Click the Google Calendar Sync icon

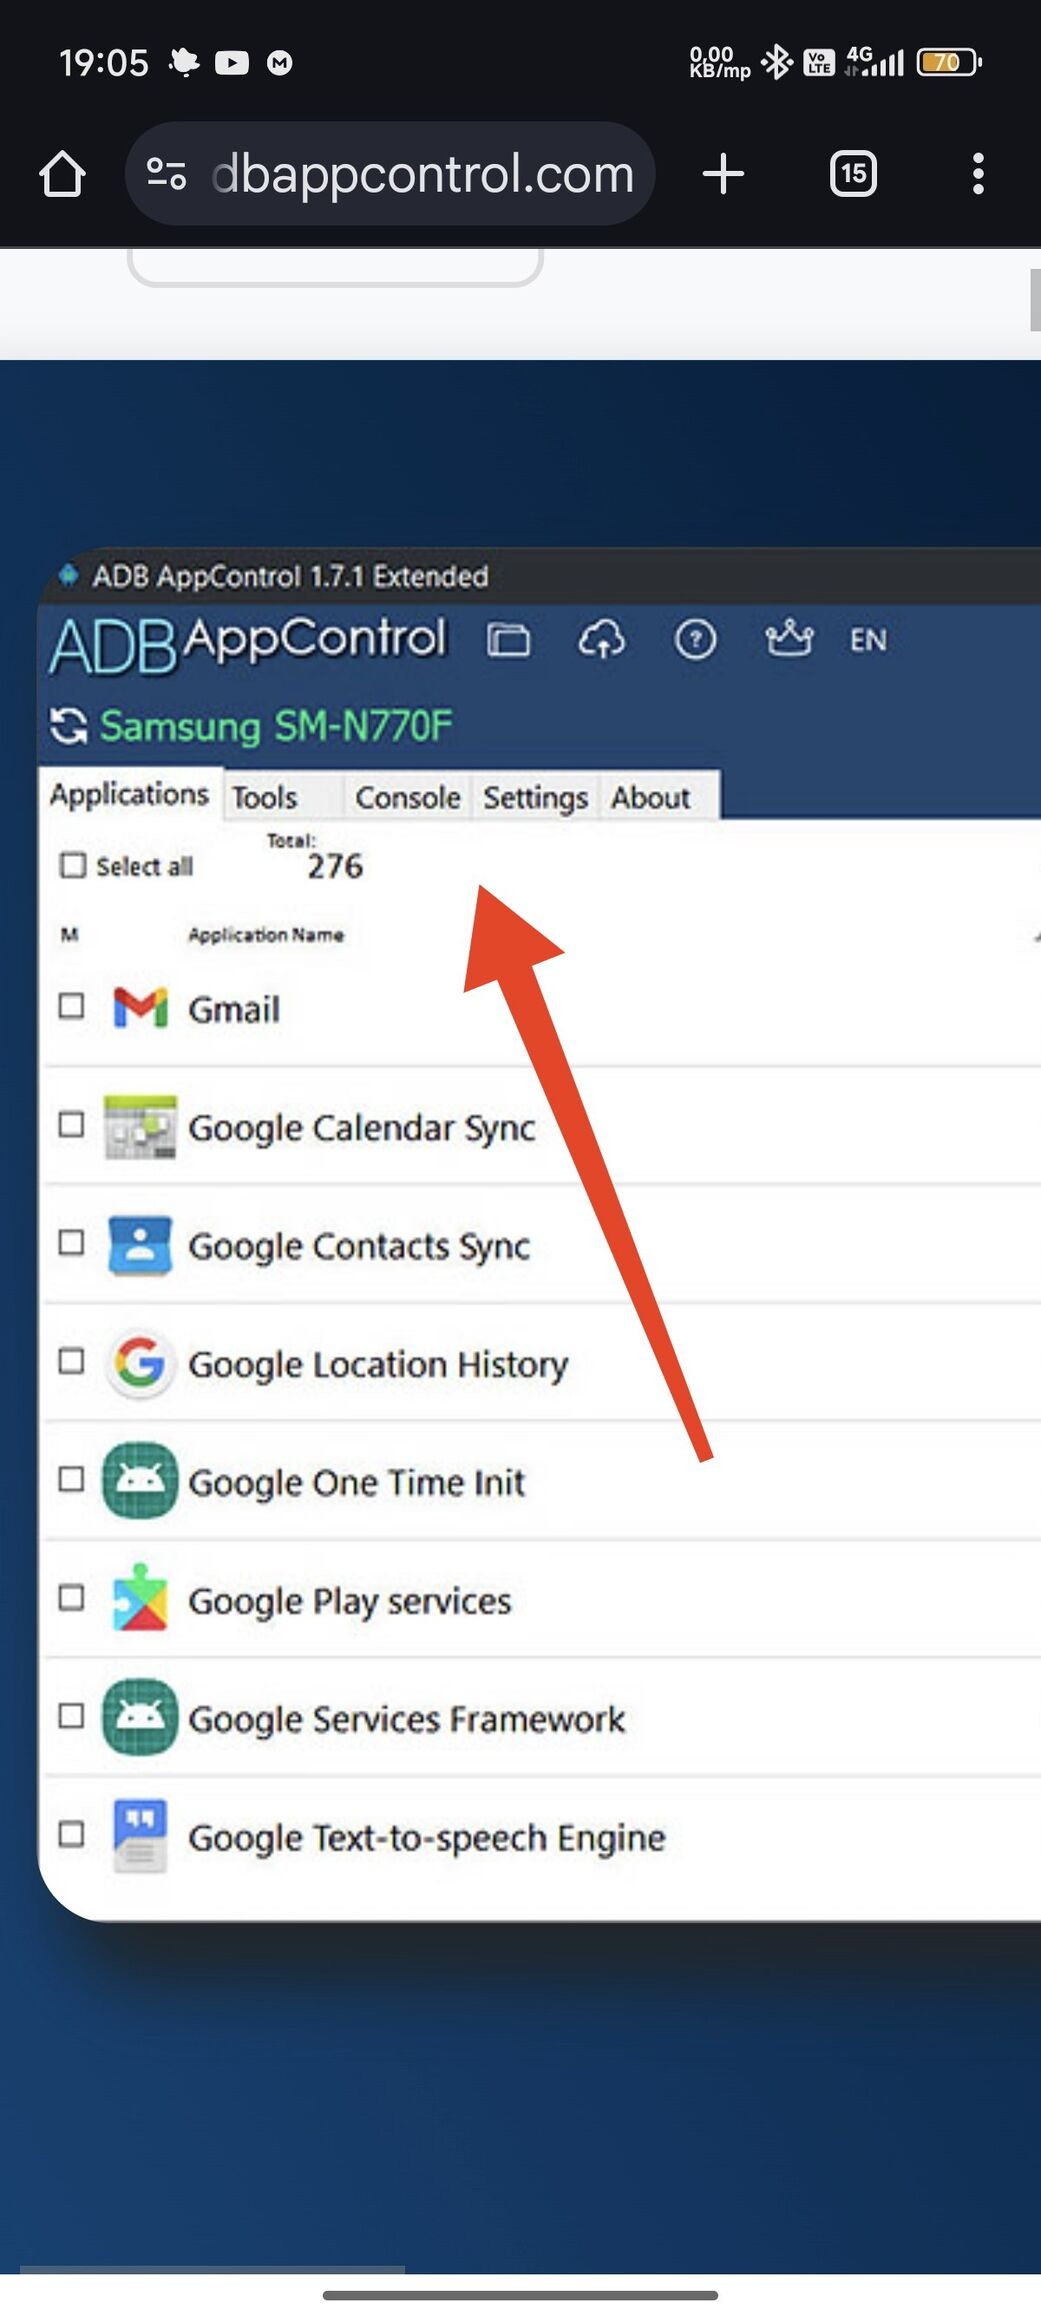click(x=140, y=1127)
